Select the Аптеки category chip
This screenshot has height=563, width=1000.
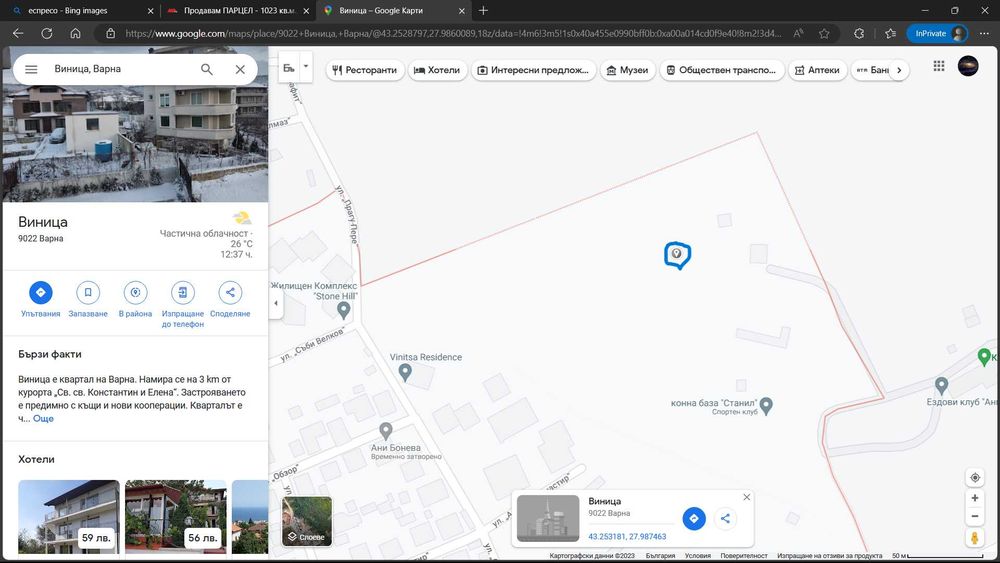(x=817, y=70)
